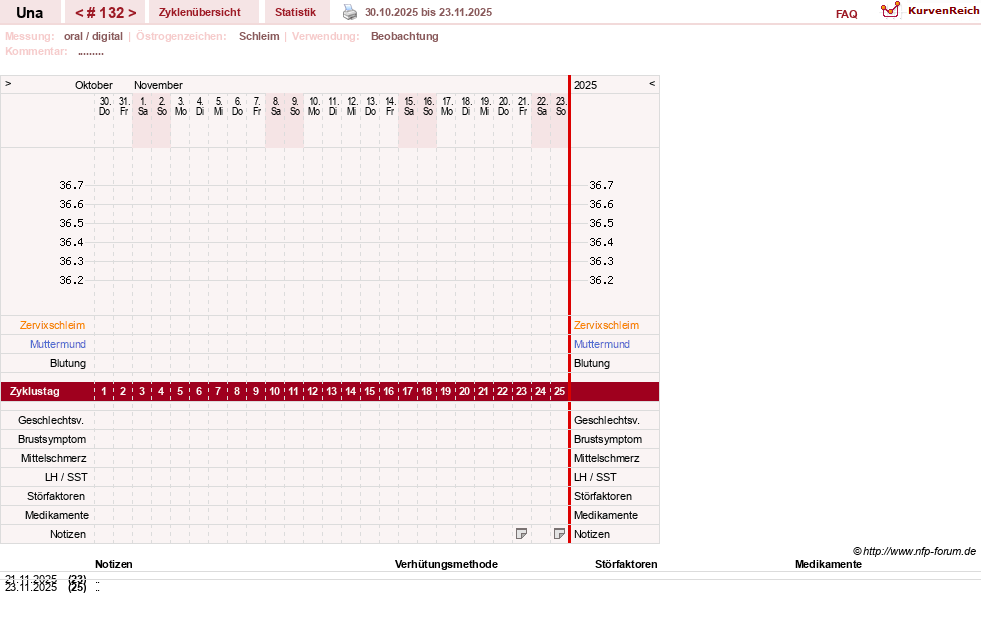Image resolution: width=981 pixels, height=623 pixels.
Task: Click the left Medikamente row label
Action: click(57, 515)
